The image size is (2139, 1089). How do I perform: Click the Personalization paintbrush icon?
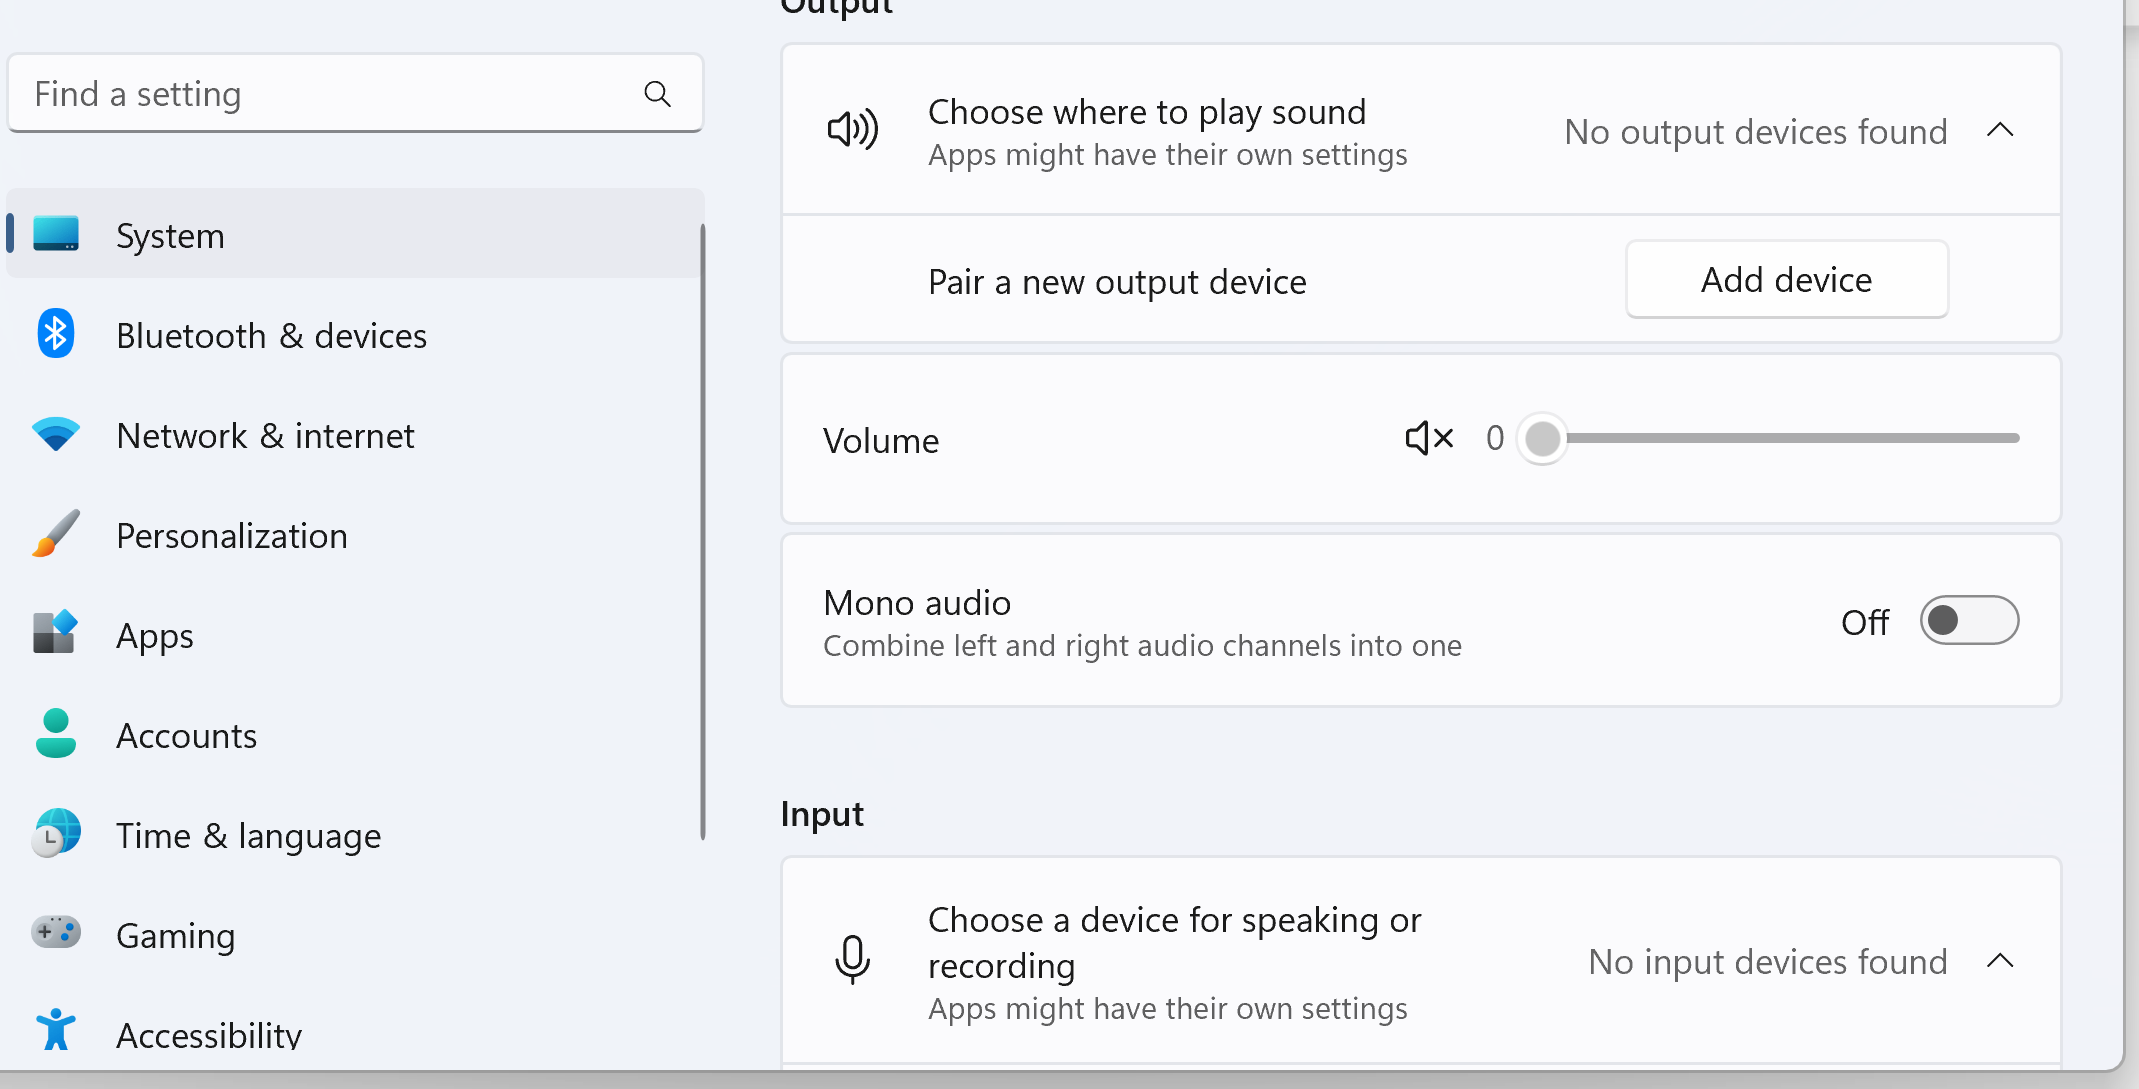pos(56,534)
